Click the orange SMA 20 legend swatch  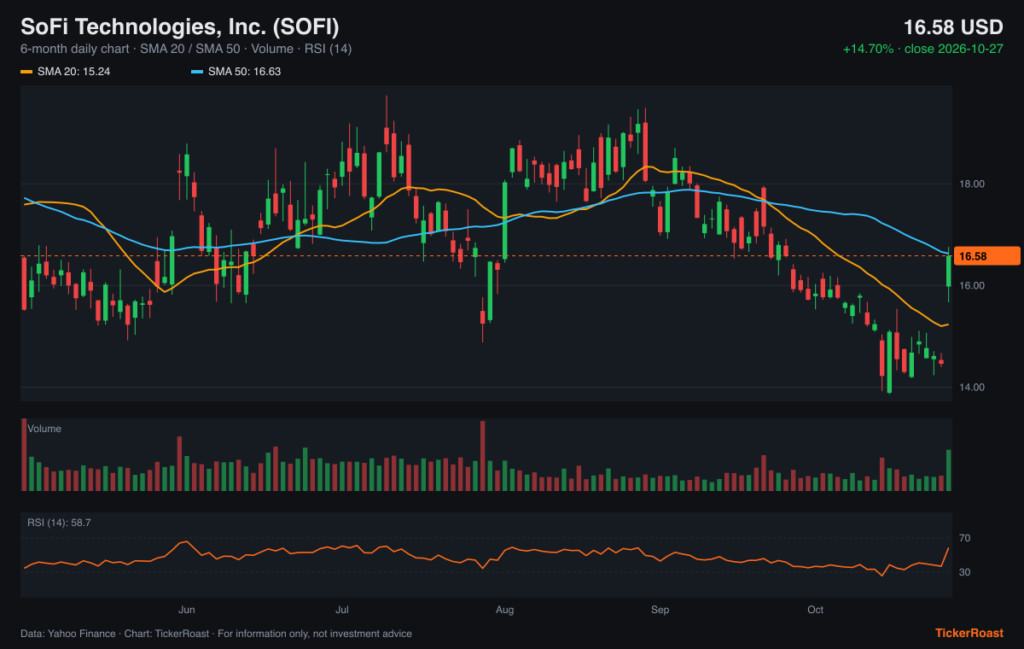pos(26,72)
